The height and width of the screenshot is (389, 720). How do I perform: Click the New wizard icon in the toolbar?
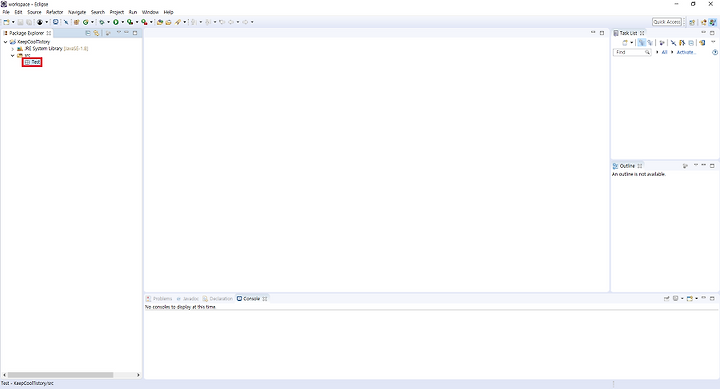(6, 22)
